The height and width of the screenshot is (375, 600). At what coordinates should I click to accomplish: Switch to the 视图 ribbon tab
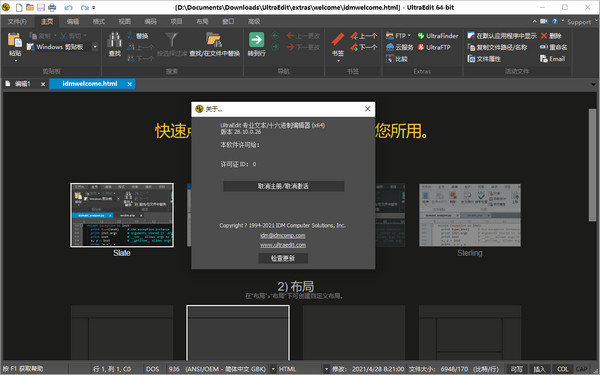(x=125, y=21)
